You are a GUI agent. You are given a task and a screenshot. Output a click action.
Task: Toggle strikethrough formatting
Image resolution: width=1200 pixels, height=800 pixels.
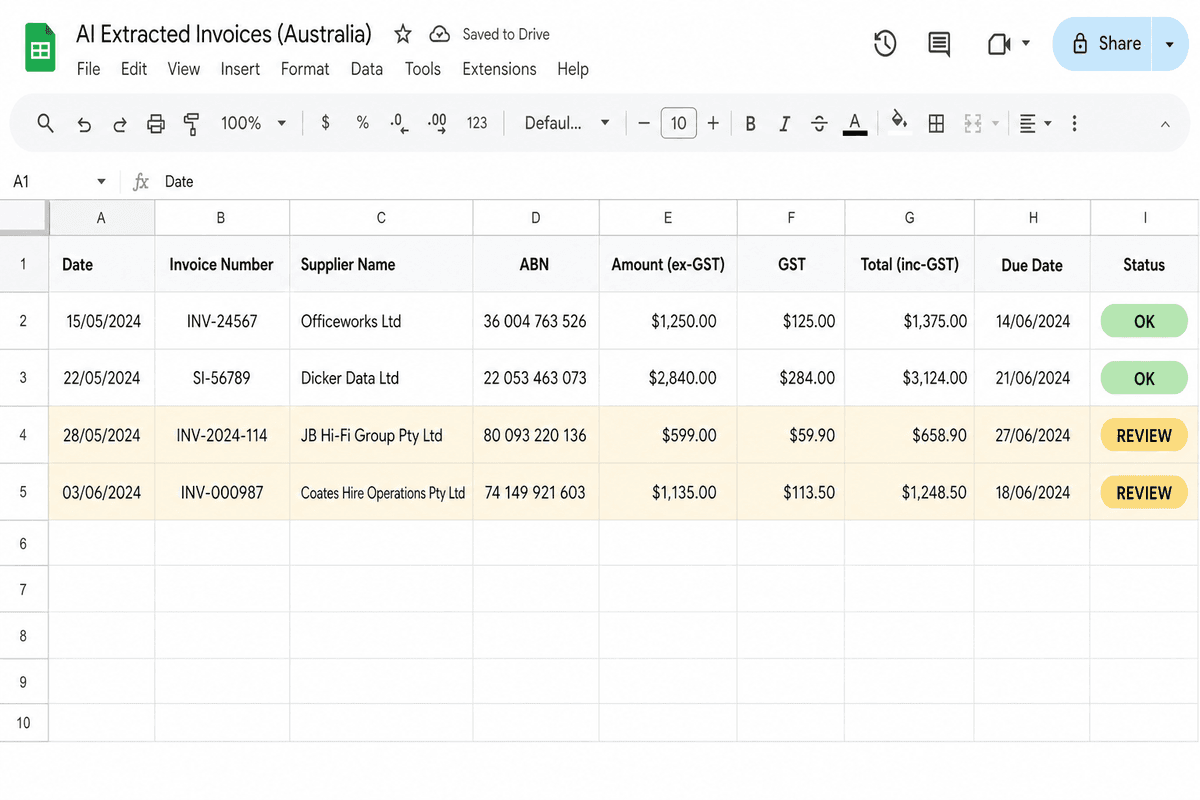tap(819, 124)
